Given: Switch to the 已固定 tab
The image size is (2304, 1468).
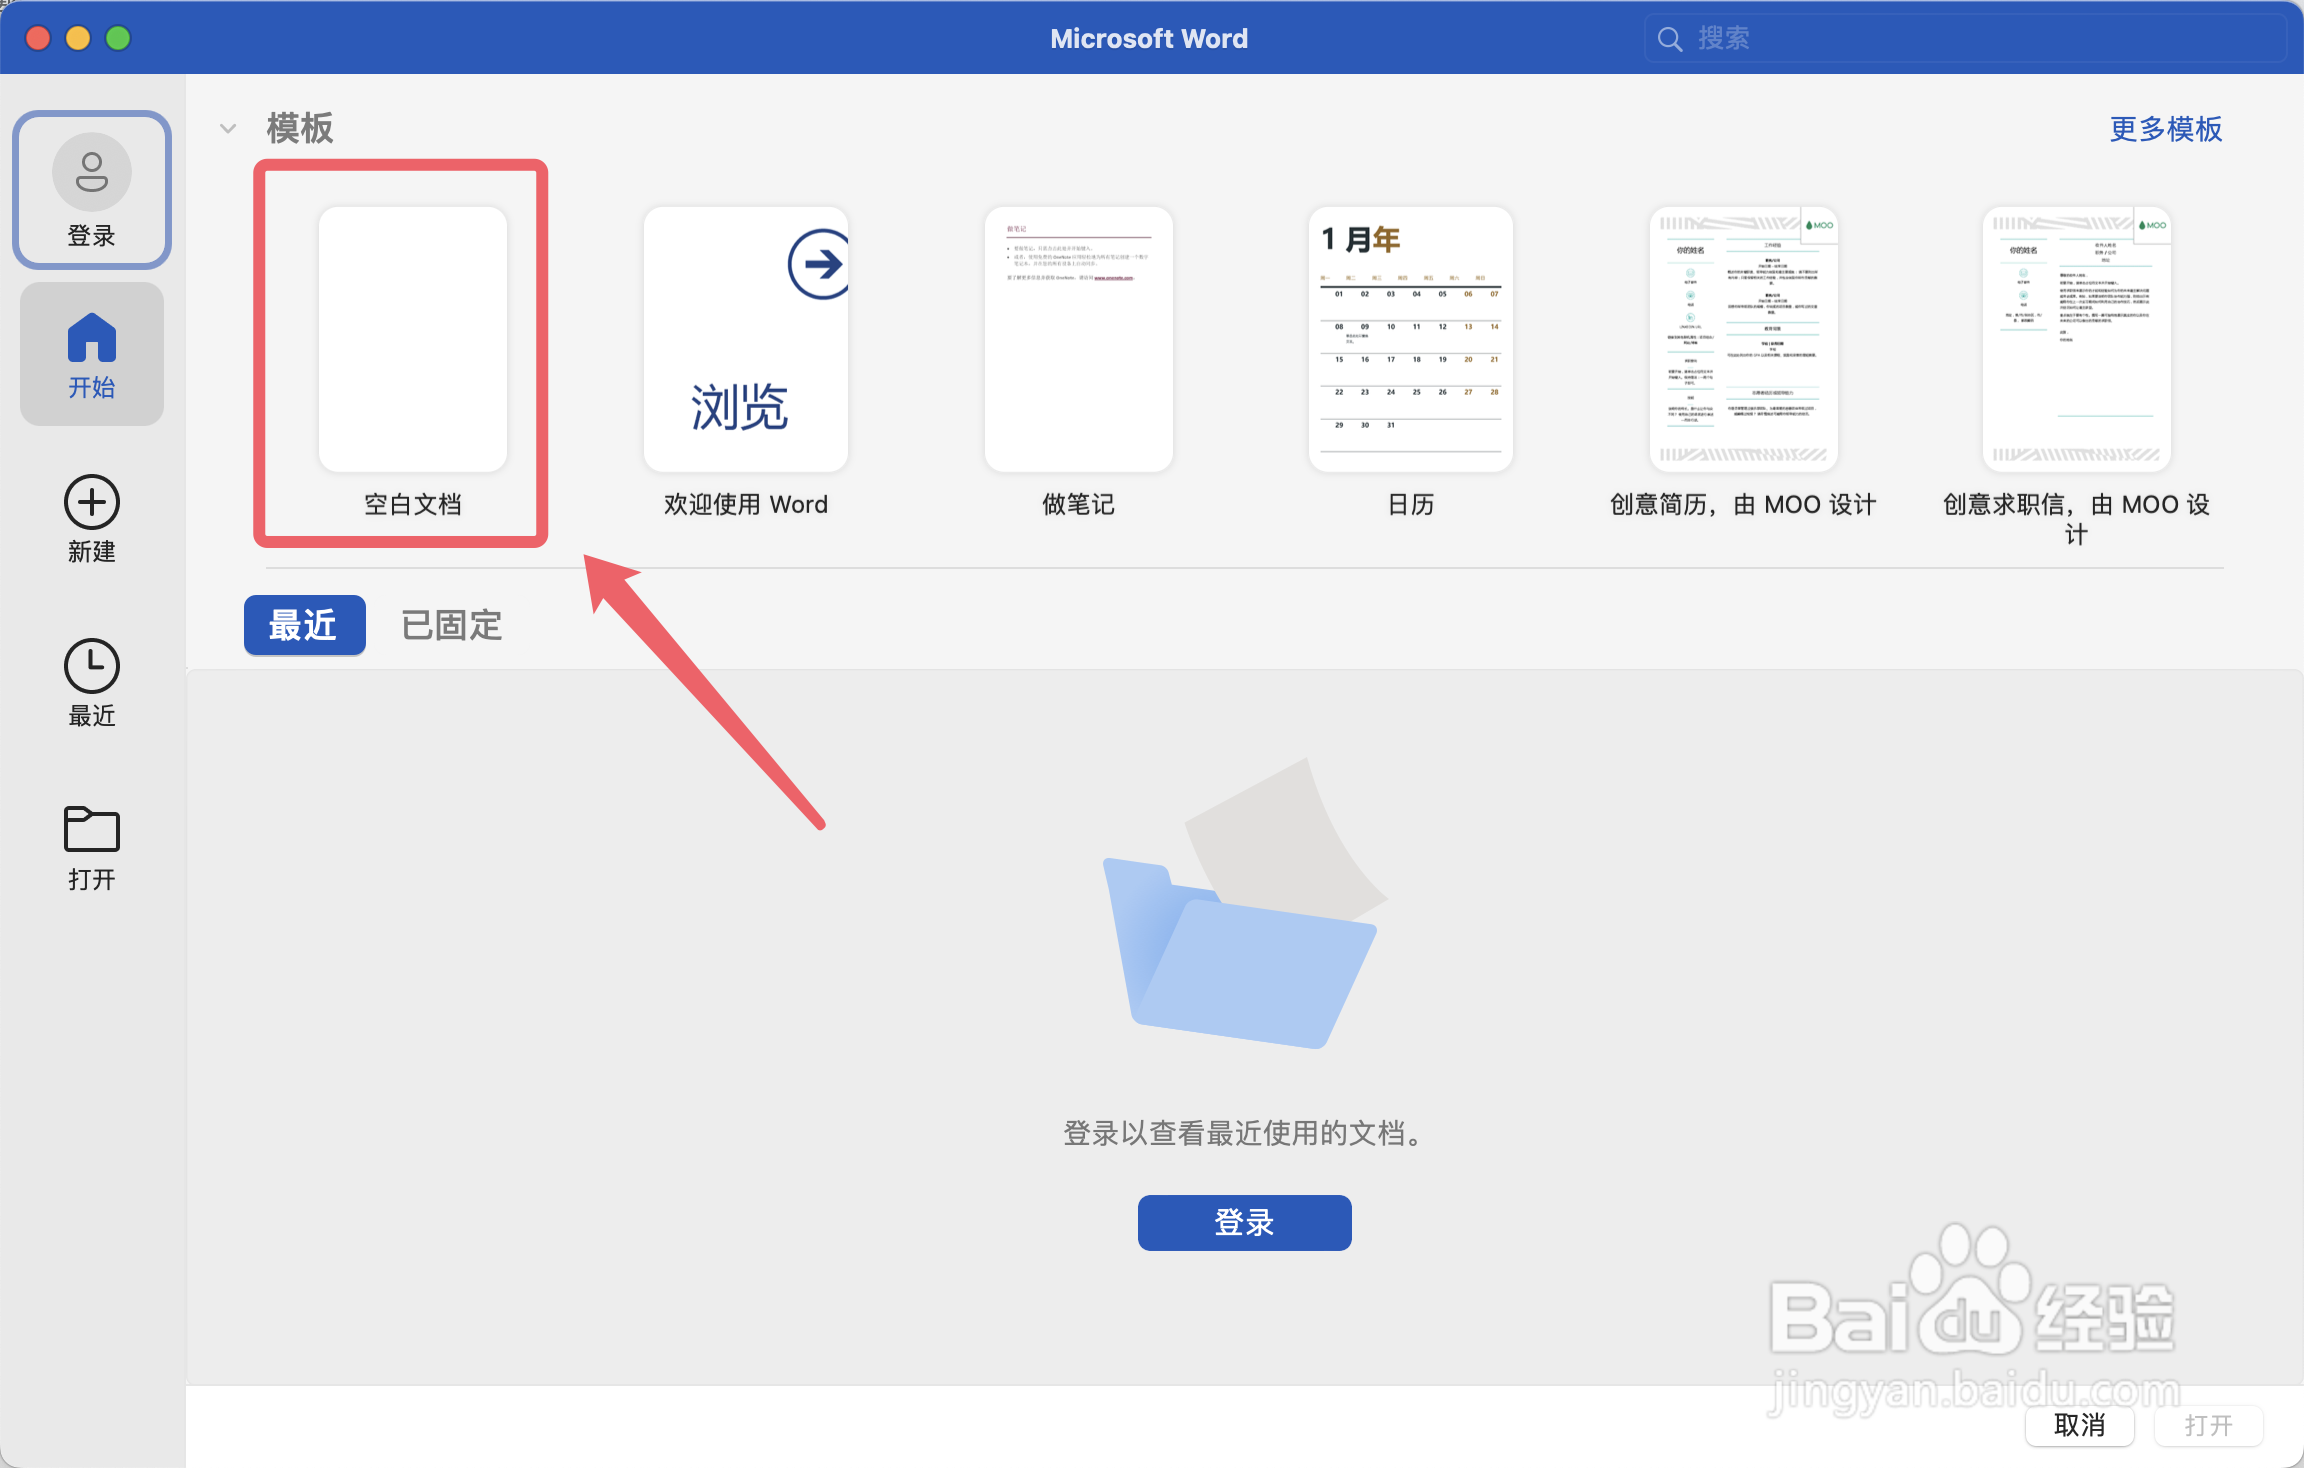Looking at the screenshot, I should click(452, 626).
